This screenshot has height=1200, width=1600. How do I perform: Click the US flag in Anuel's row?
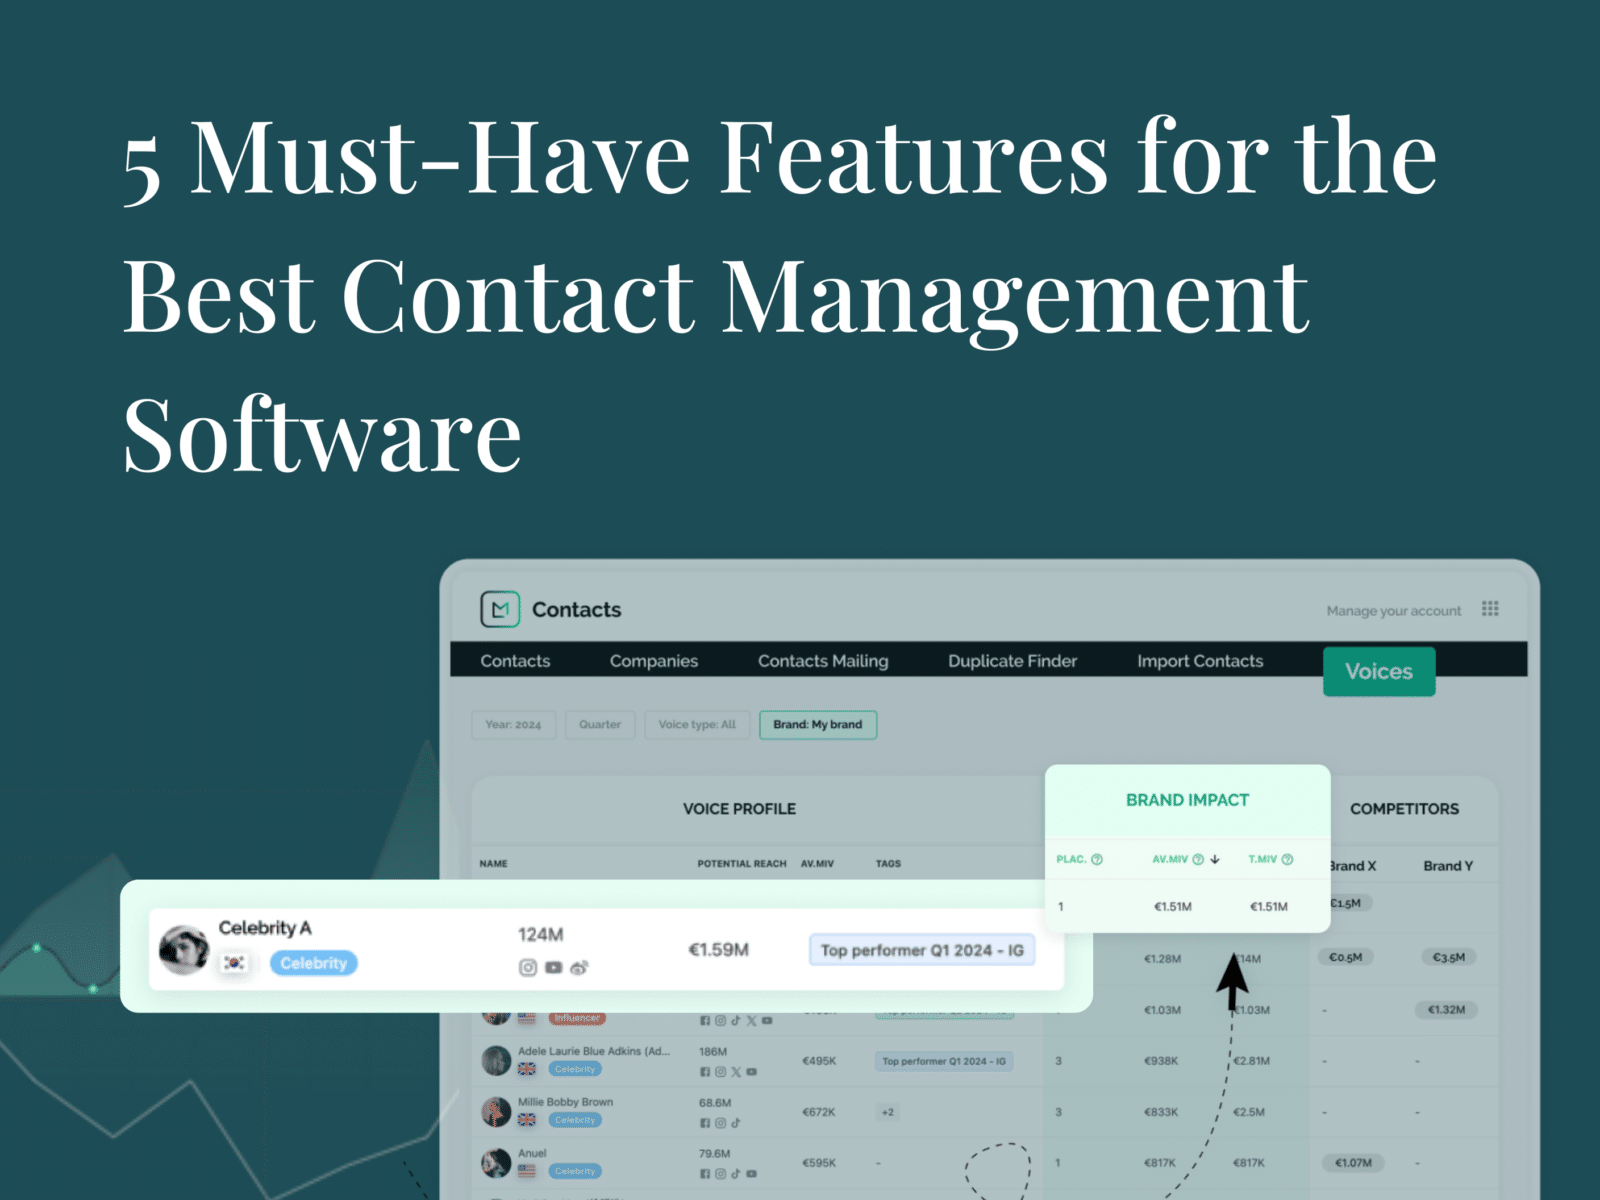pyautogui.click(x=527, y=1171)
